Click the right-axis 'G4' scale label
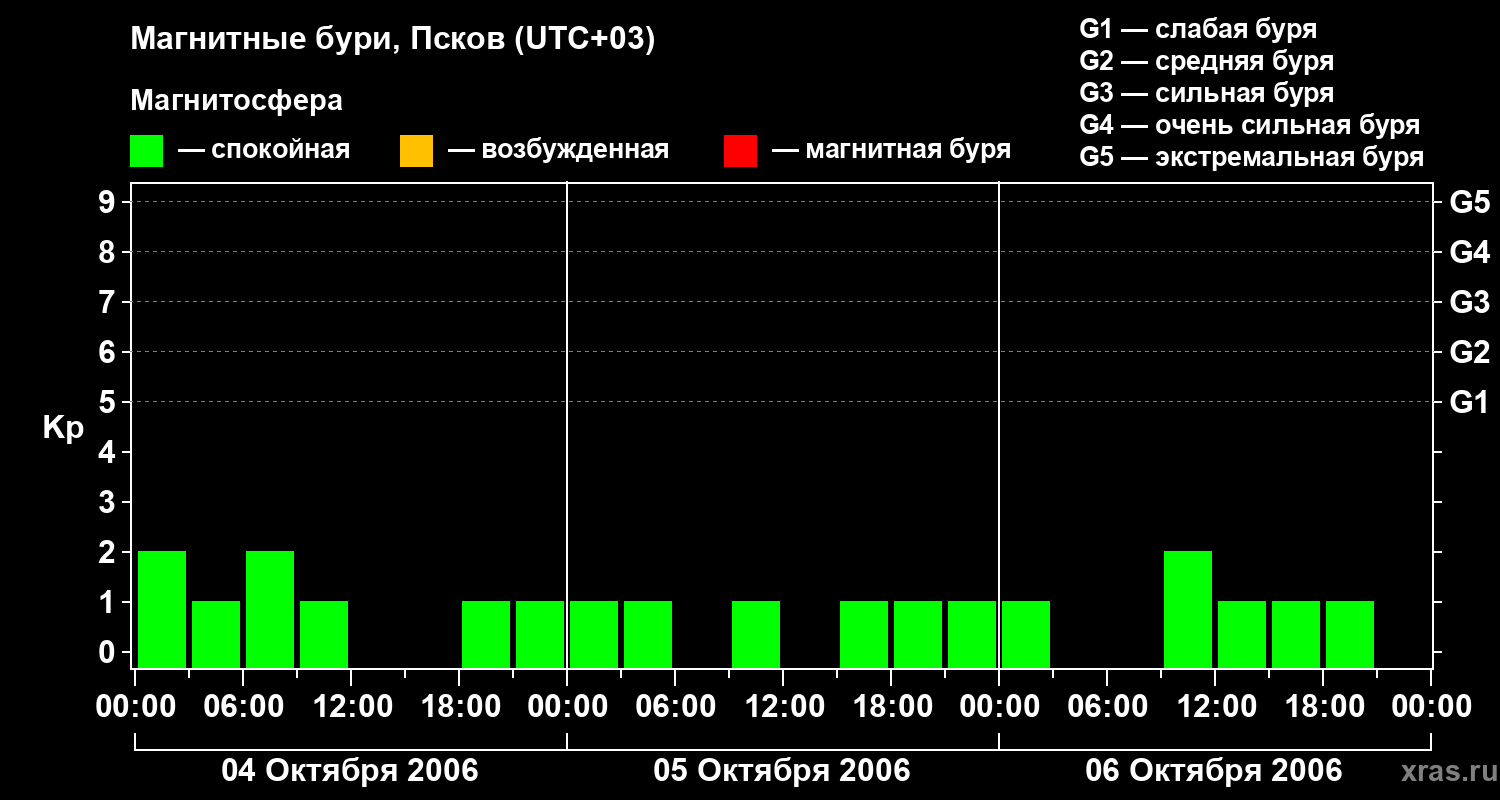Viewport: 1500px width, 800px height. point(1469,252)
